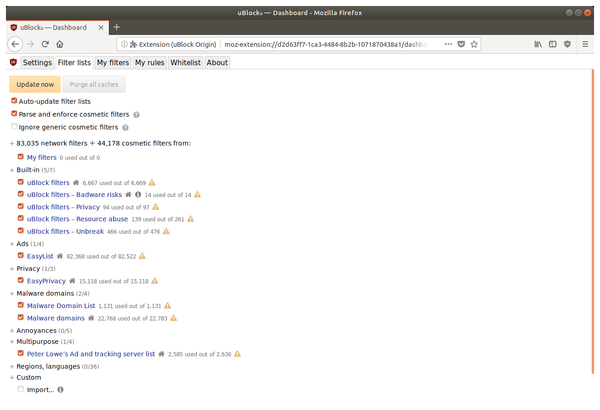Uncheck the EasyList checkbox

(x=21, y=255)
